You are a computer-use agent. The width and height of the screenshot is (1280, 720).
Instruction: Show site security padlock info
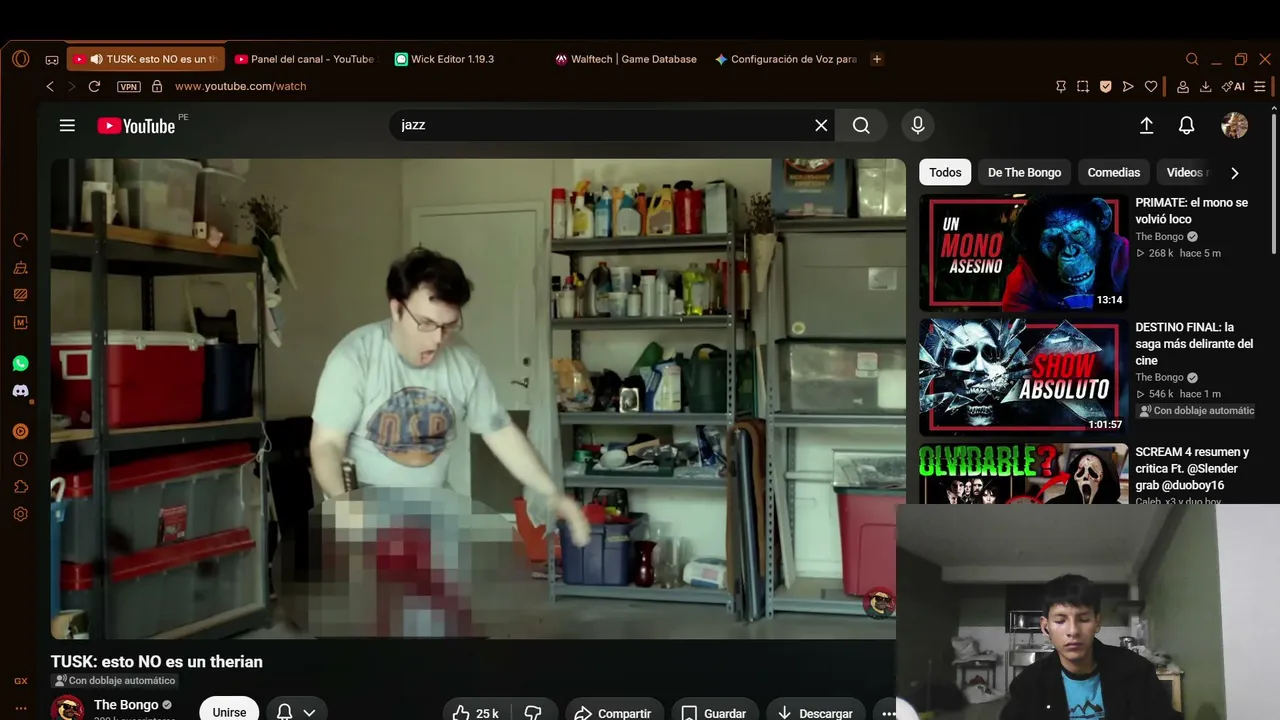pyautogui.click(x=157, y=86)
